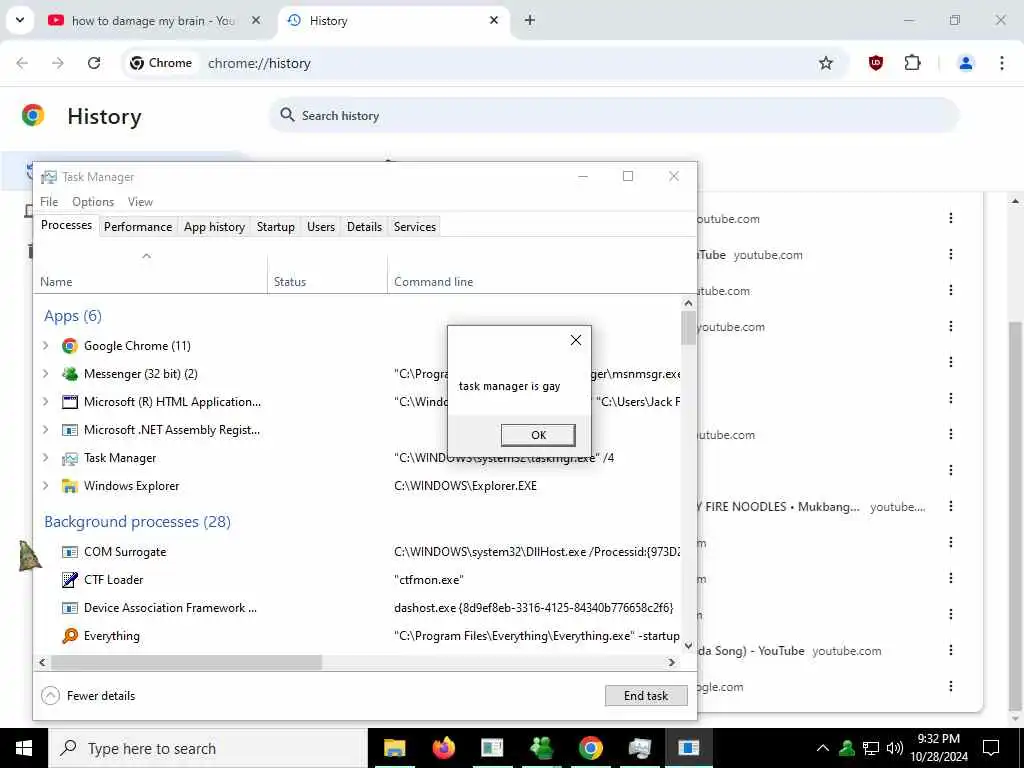Expand the Messenger (32 bit) process group
The height and width of the screenshot is (768, 1024).
coord(45,374)
